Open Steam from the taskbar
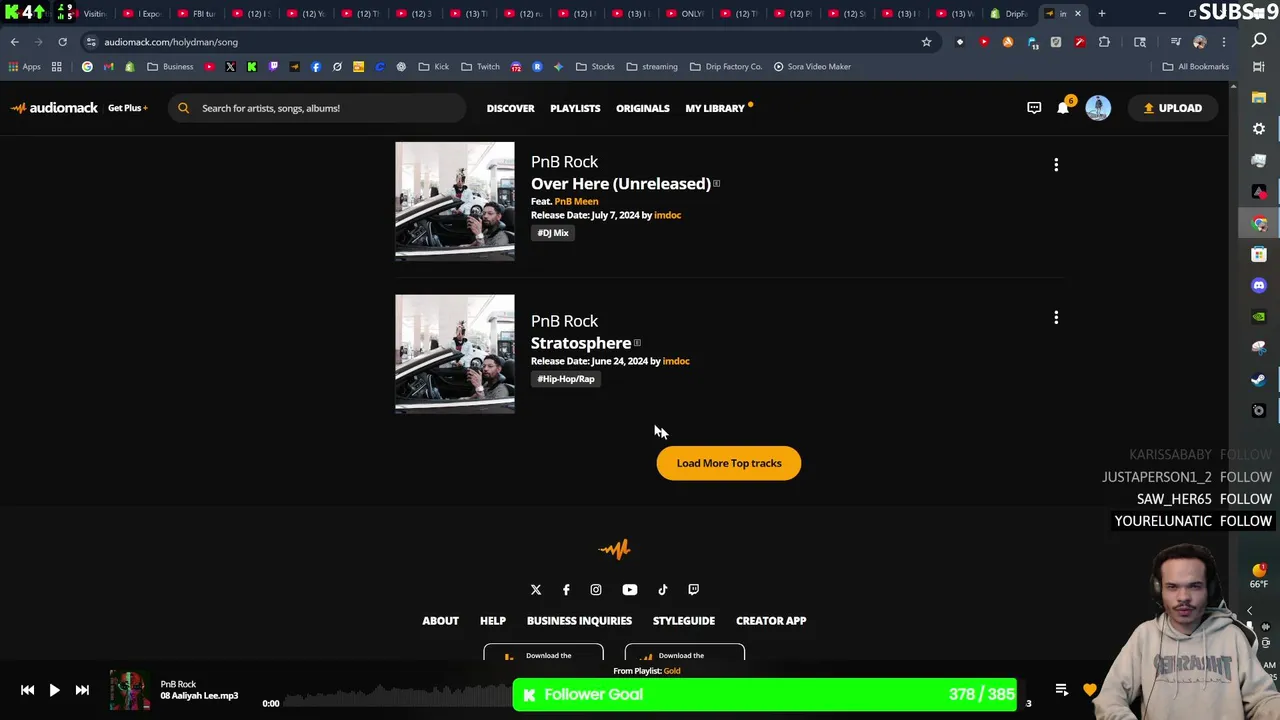1280x720 pixels. [1259, 379]
